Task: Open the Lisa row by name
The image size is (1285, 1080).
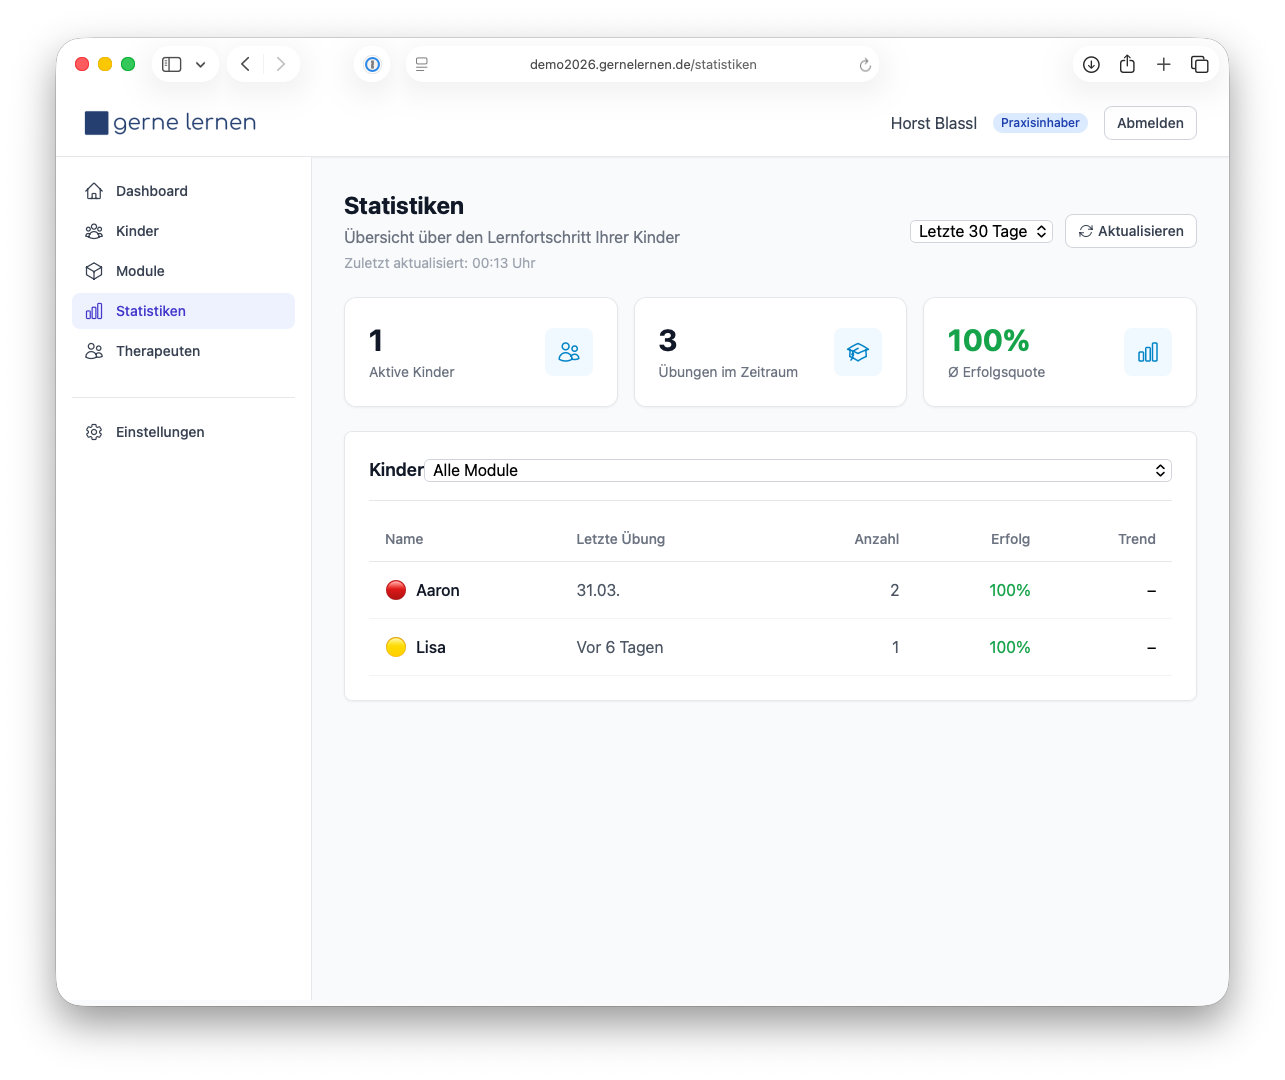Action: 431,647
